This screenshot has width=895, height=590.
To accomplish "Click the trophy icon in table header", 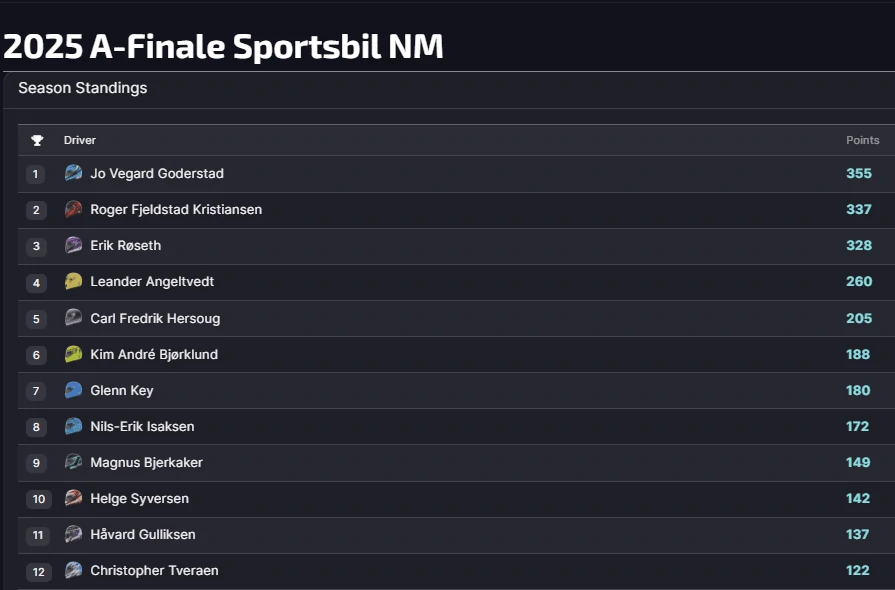I will pyautogui.click(x=37, y=140).
